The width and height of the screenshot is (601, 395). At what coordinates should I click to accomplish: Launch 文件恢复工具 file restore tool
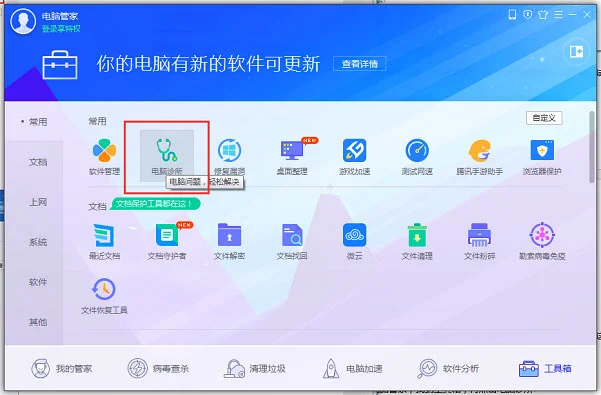104,296
